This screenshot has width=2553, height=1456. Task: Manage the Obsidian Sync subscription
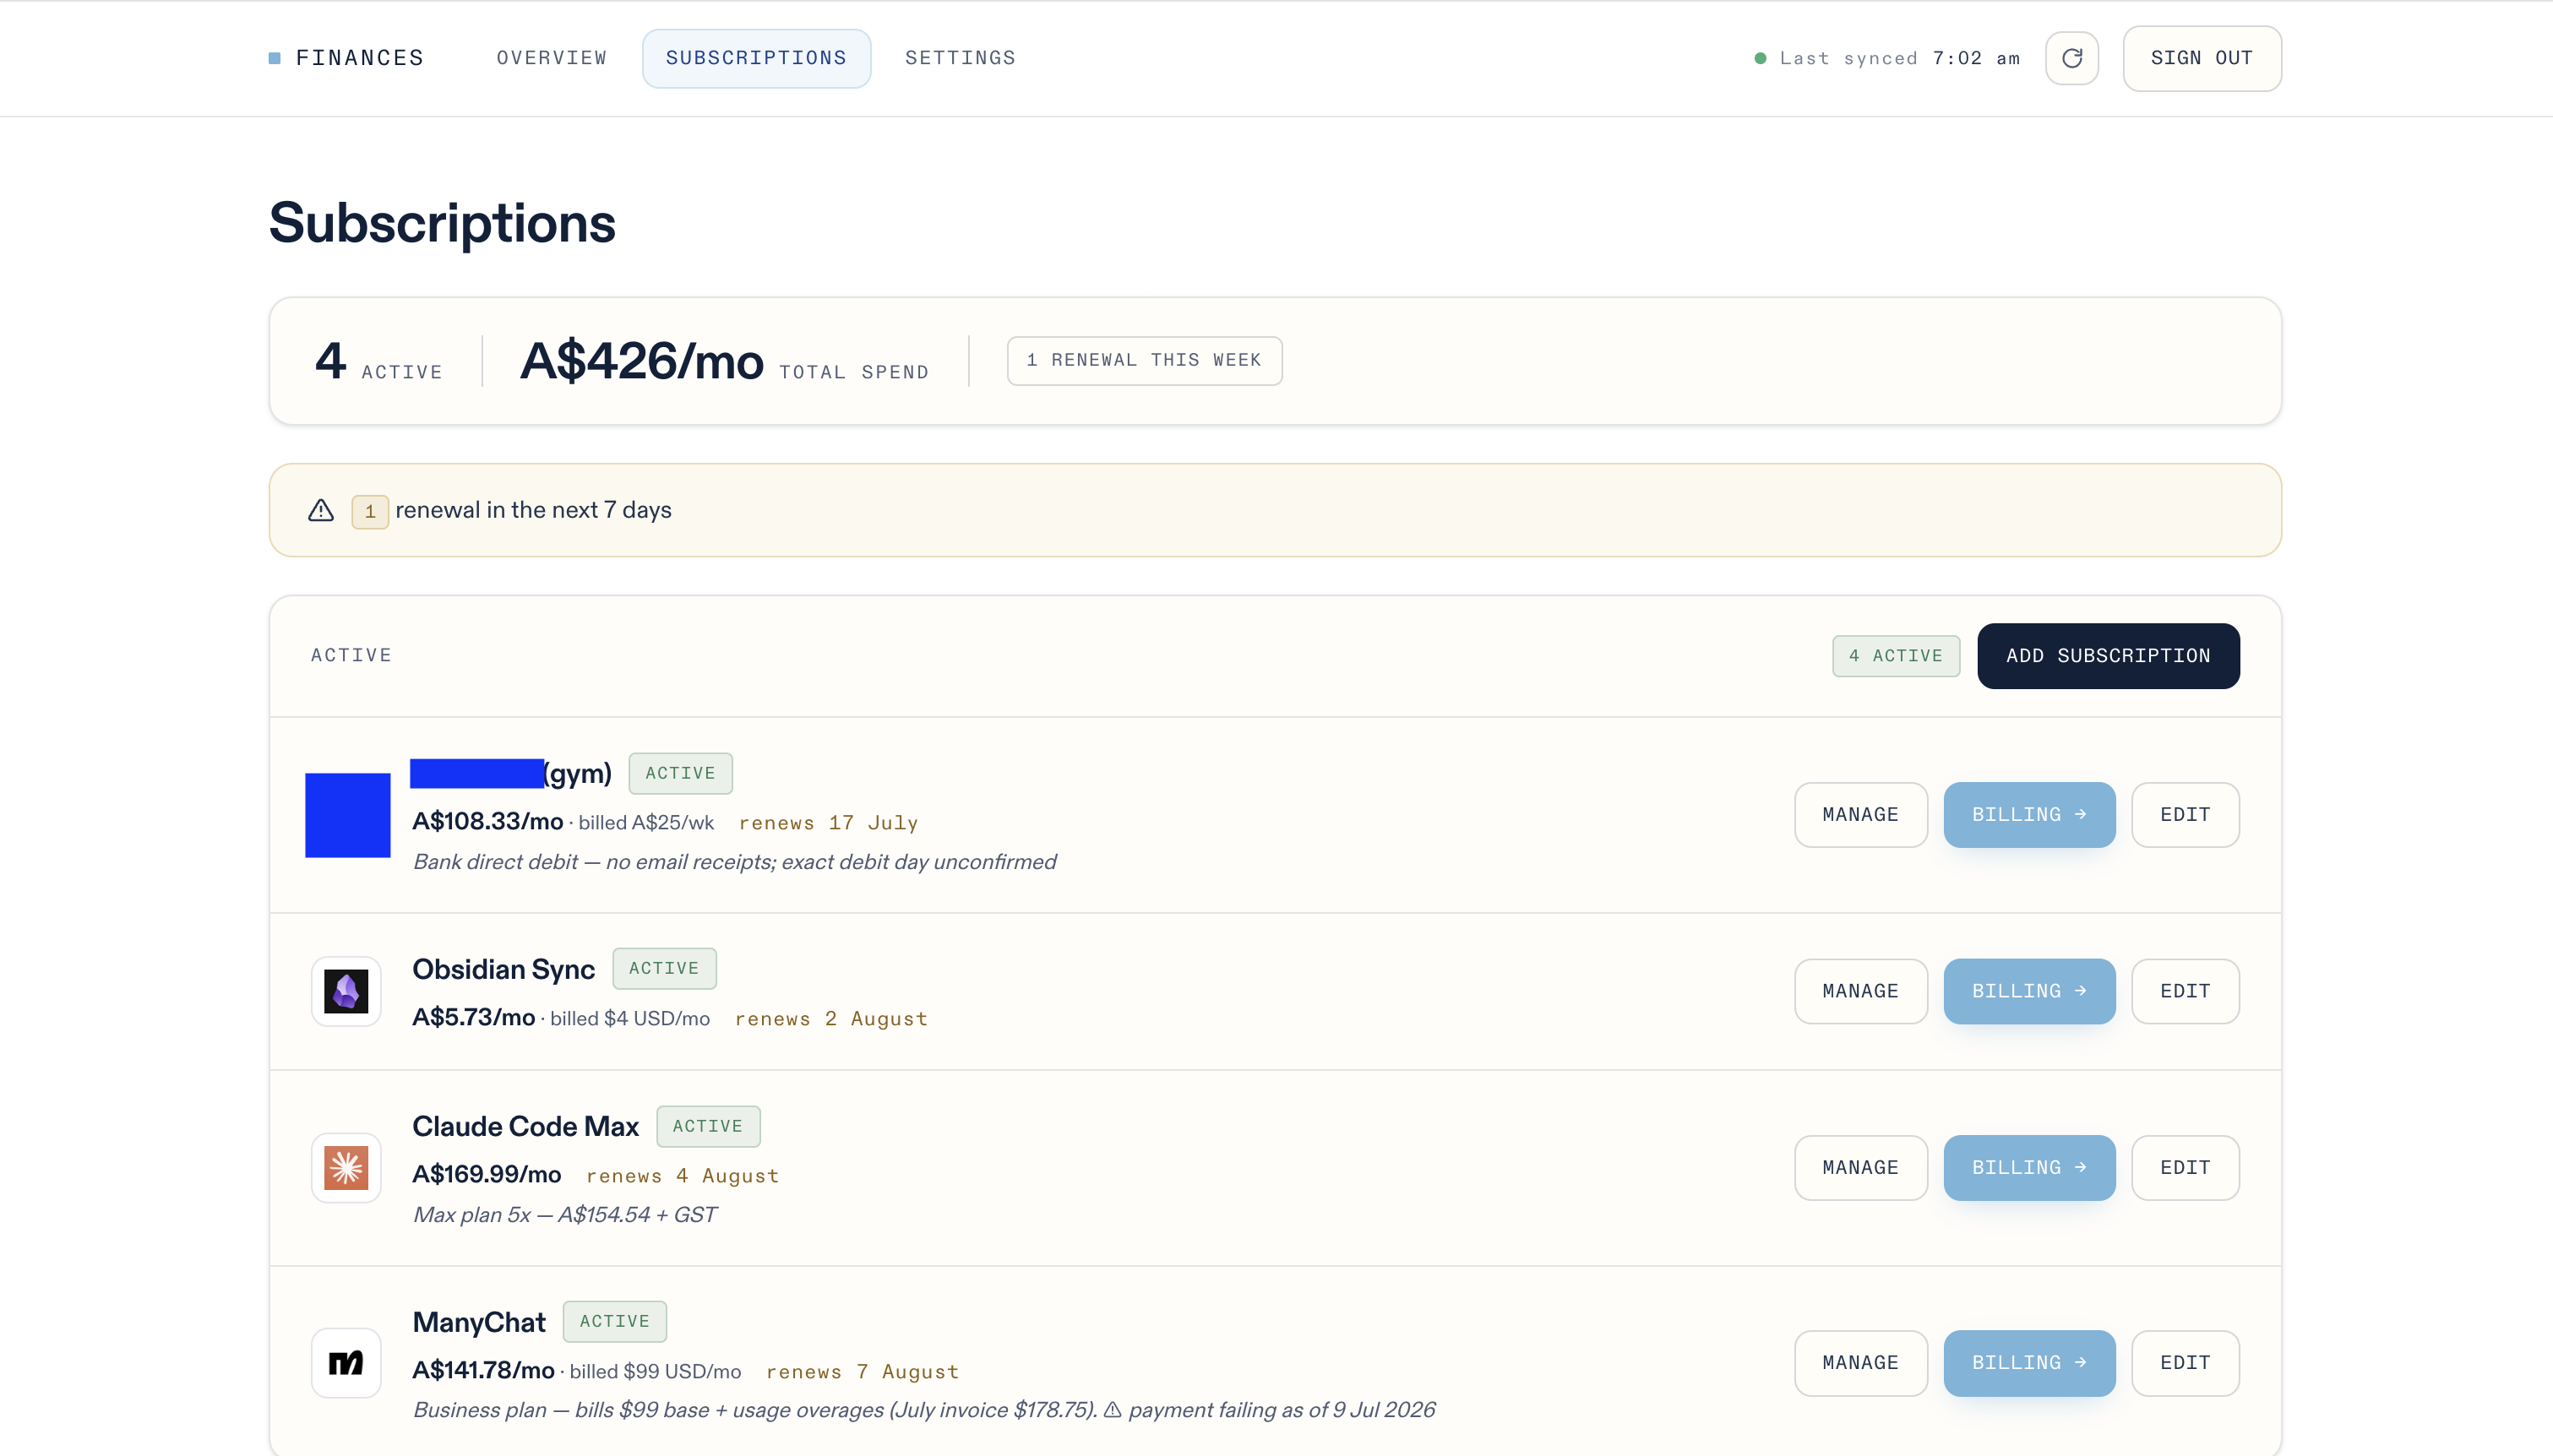coord(1860,991)
